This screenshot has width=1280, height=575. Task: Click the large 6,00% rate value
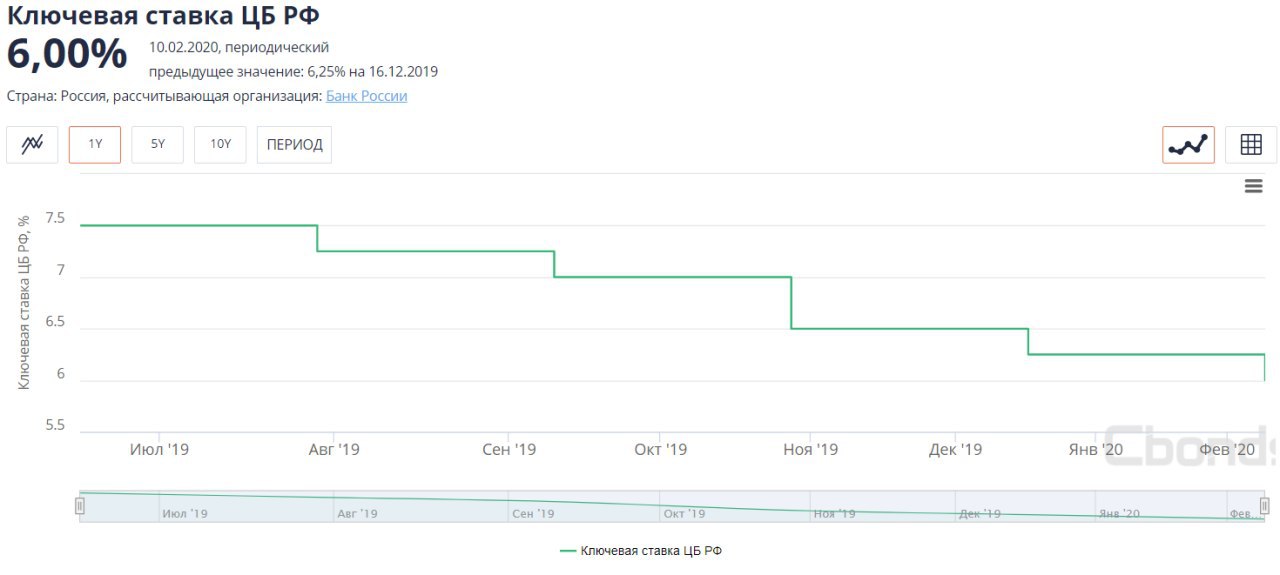pos(67,54)
